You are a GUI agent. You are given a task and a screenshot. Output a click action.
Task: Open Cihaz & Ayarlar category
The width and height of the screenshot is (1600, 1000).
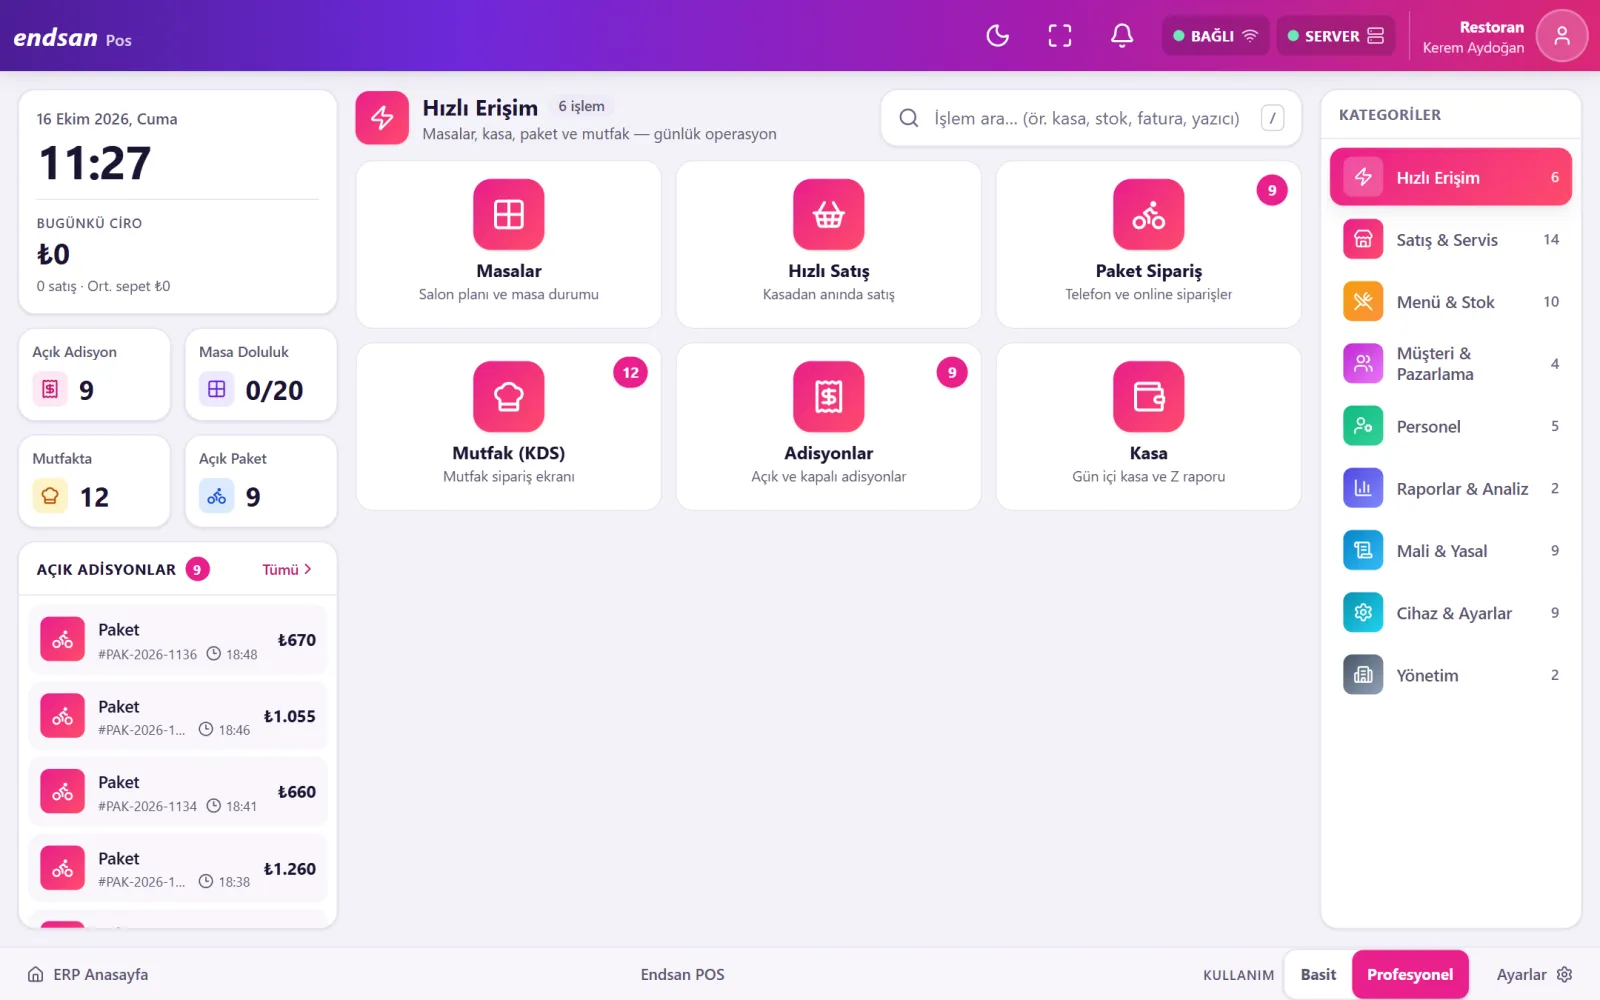point(1450,613)
